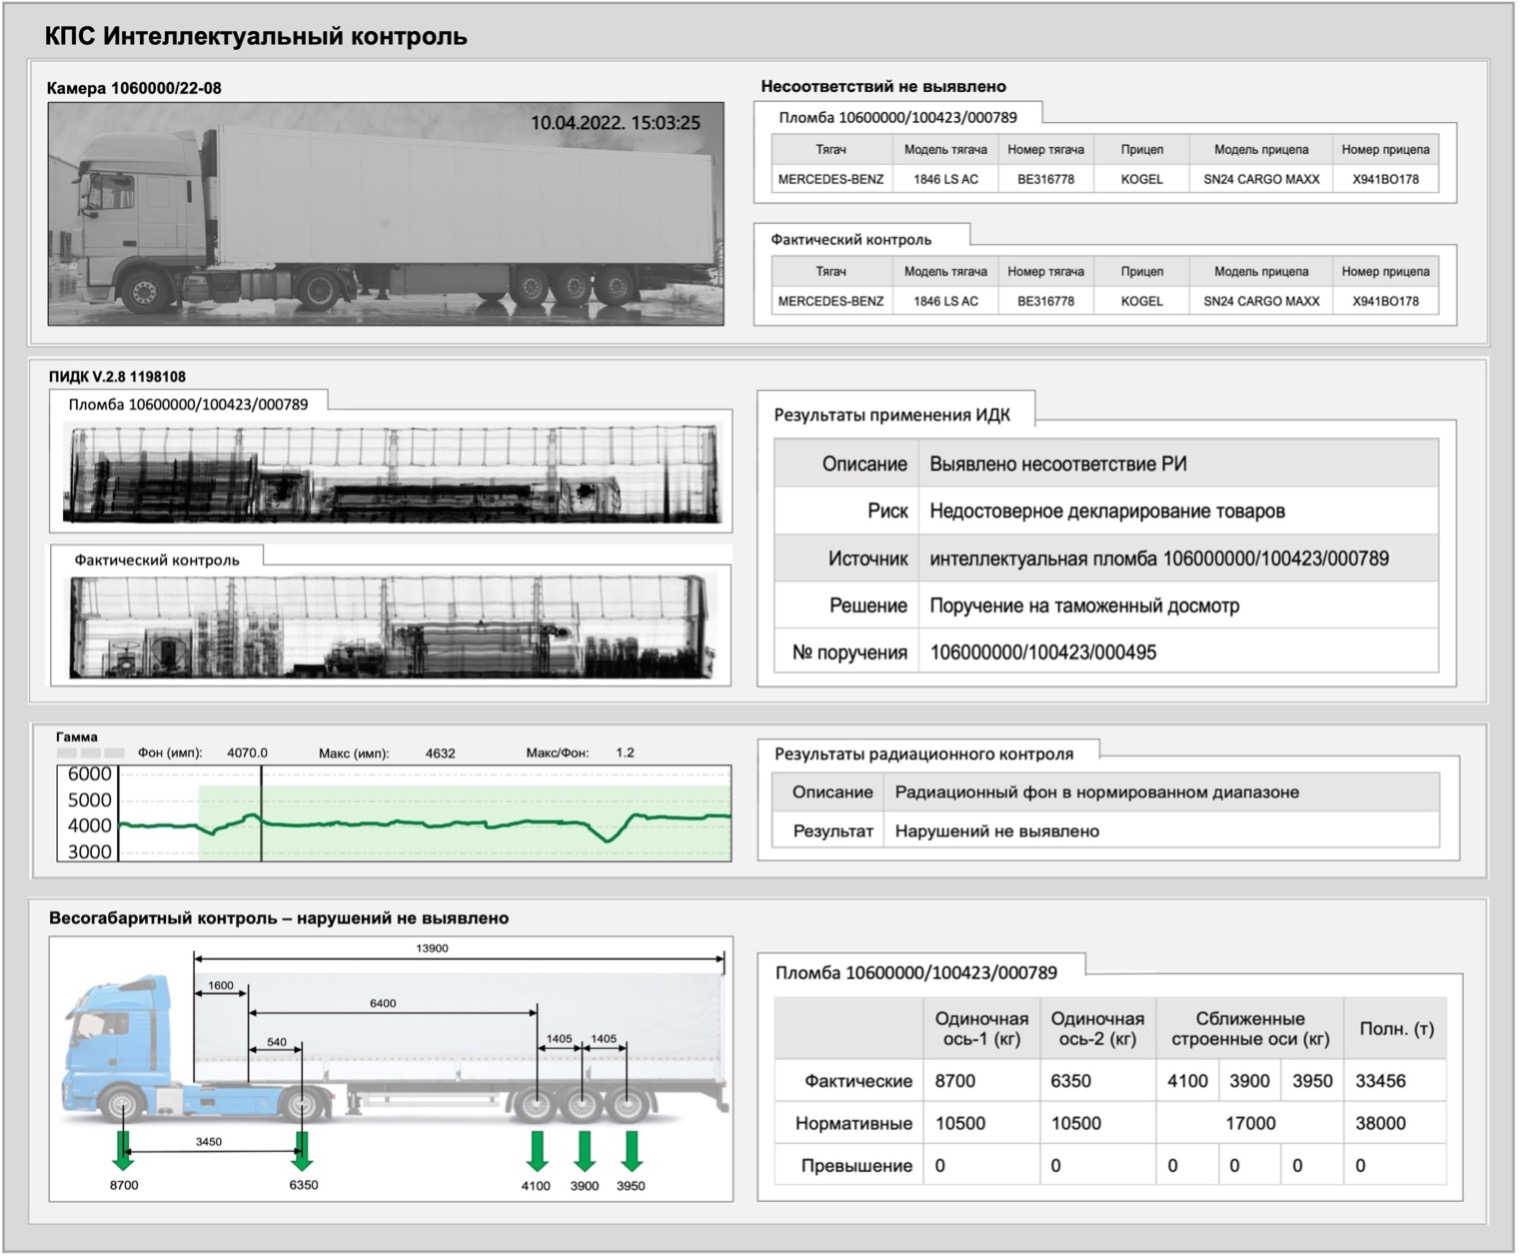Click the first gray square under the Гамма label
This screenshot has width=1521, height=1258.
tap(66, 753)
